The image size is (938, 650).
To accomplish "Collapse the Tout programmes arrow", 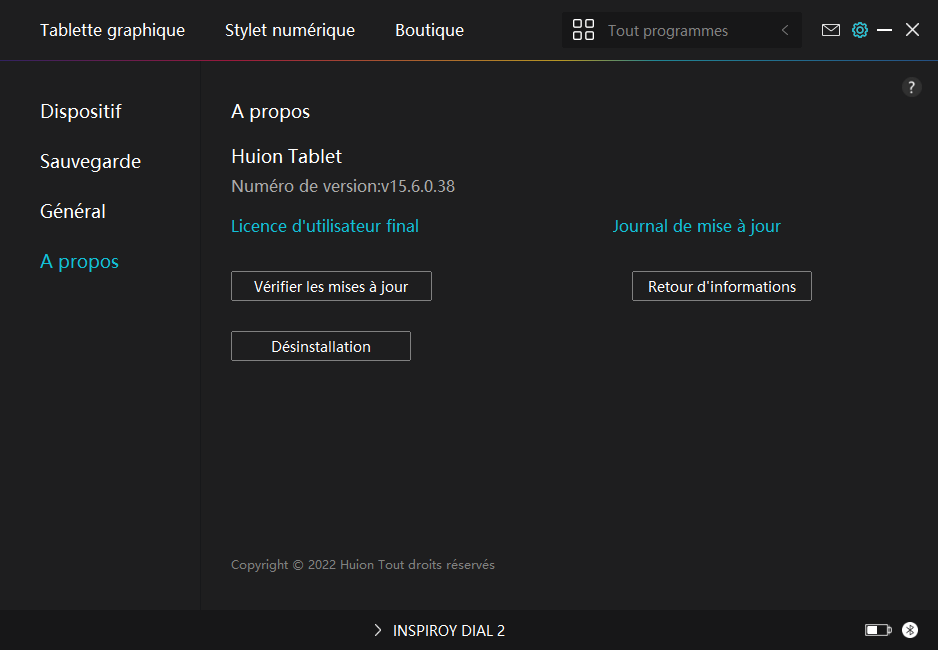I will point(785,30).
